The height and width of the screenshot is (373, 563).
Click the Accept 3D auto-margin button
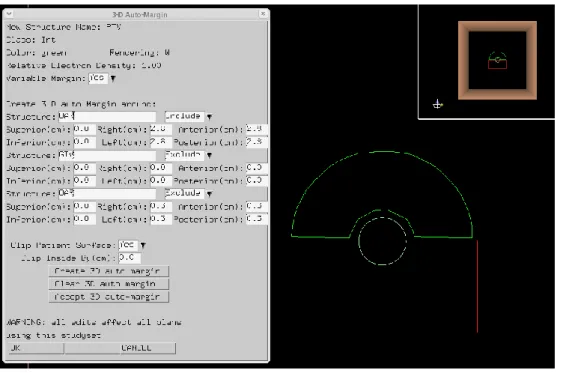(108, 297)
